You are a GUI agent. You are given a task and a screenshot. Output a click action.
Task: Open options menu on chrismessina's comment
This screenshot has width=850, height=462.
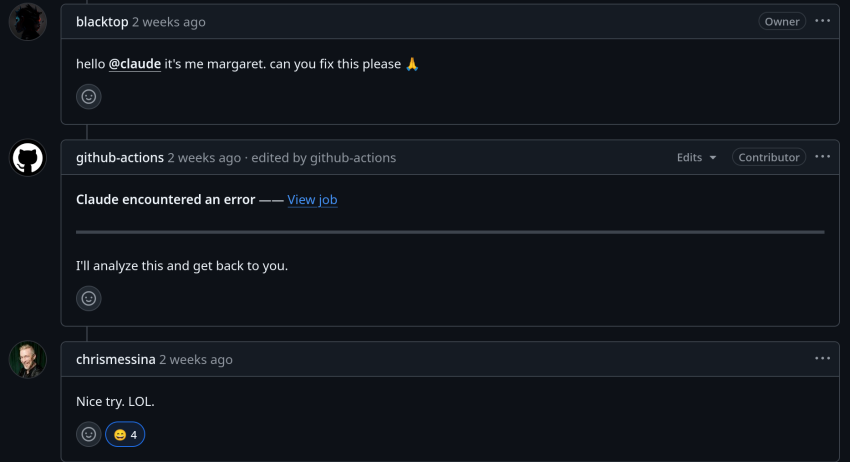[x=822, y=358]
